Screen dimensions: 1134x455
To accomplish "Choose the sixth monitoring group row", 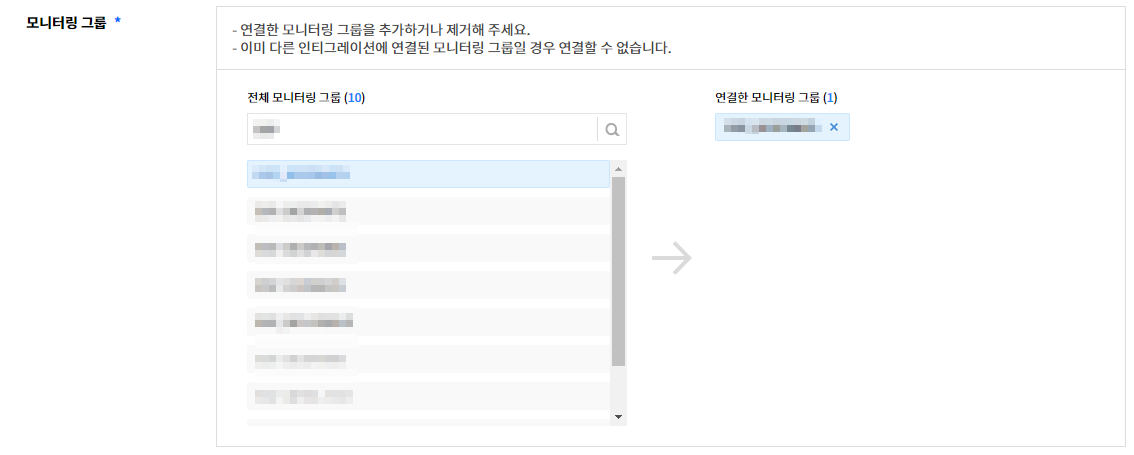I will pos(428,359).
